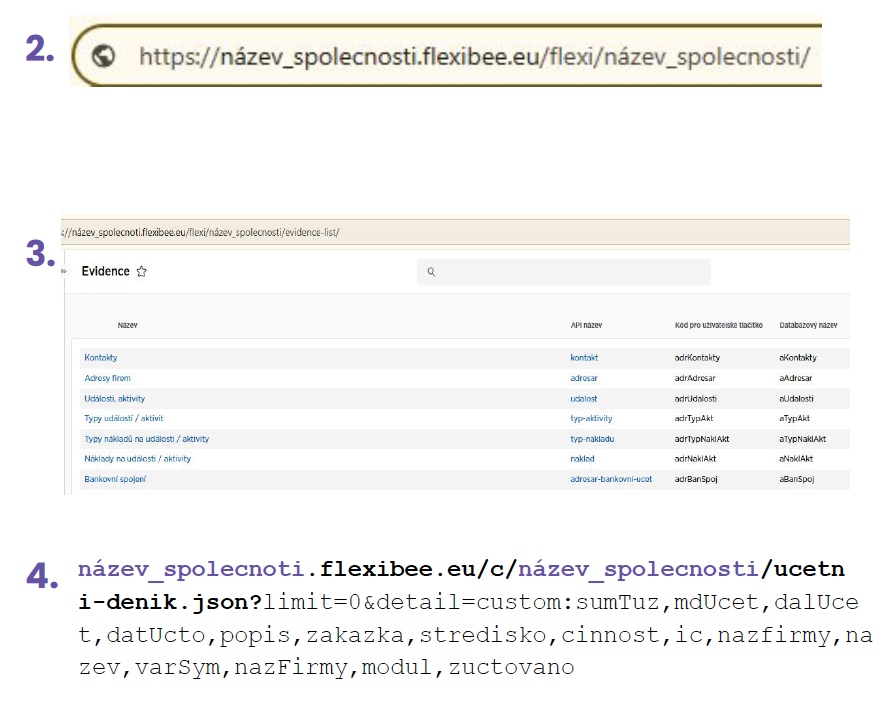The height and width of the screenshot is (701, 886).
Task: Open the Typy událostí / aktivit link
Action: point(124,418)
